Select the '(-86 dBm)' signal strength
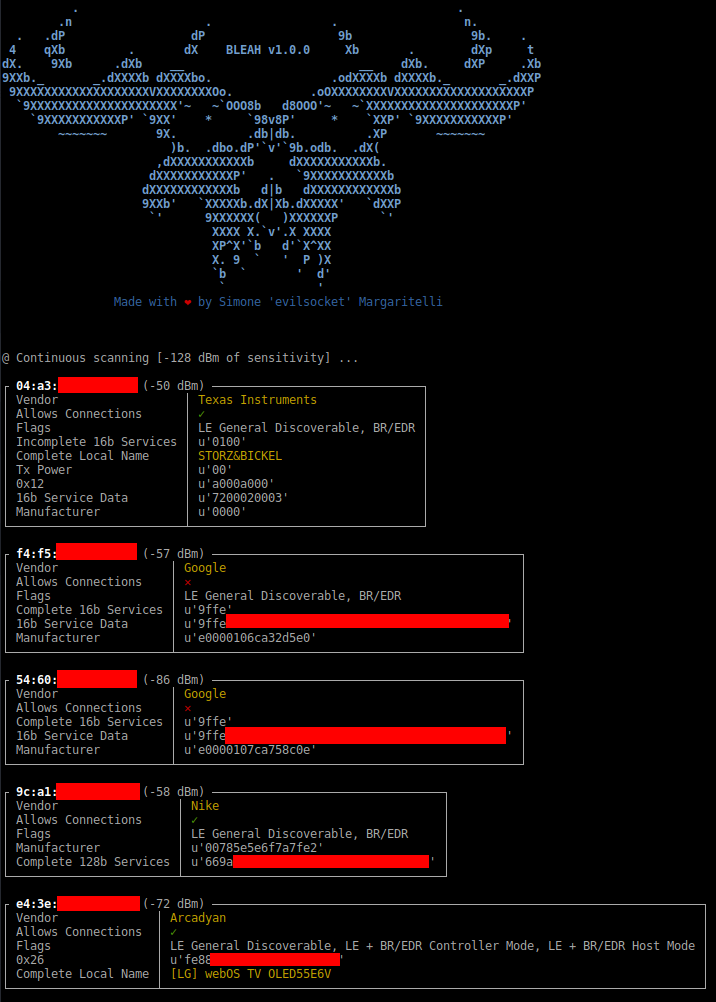 [x=174, y=679]
